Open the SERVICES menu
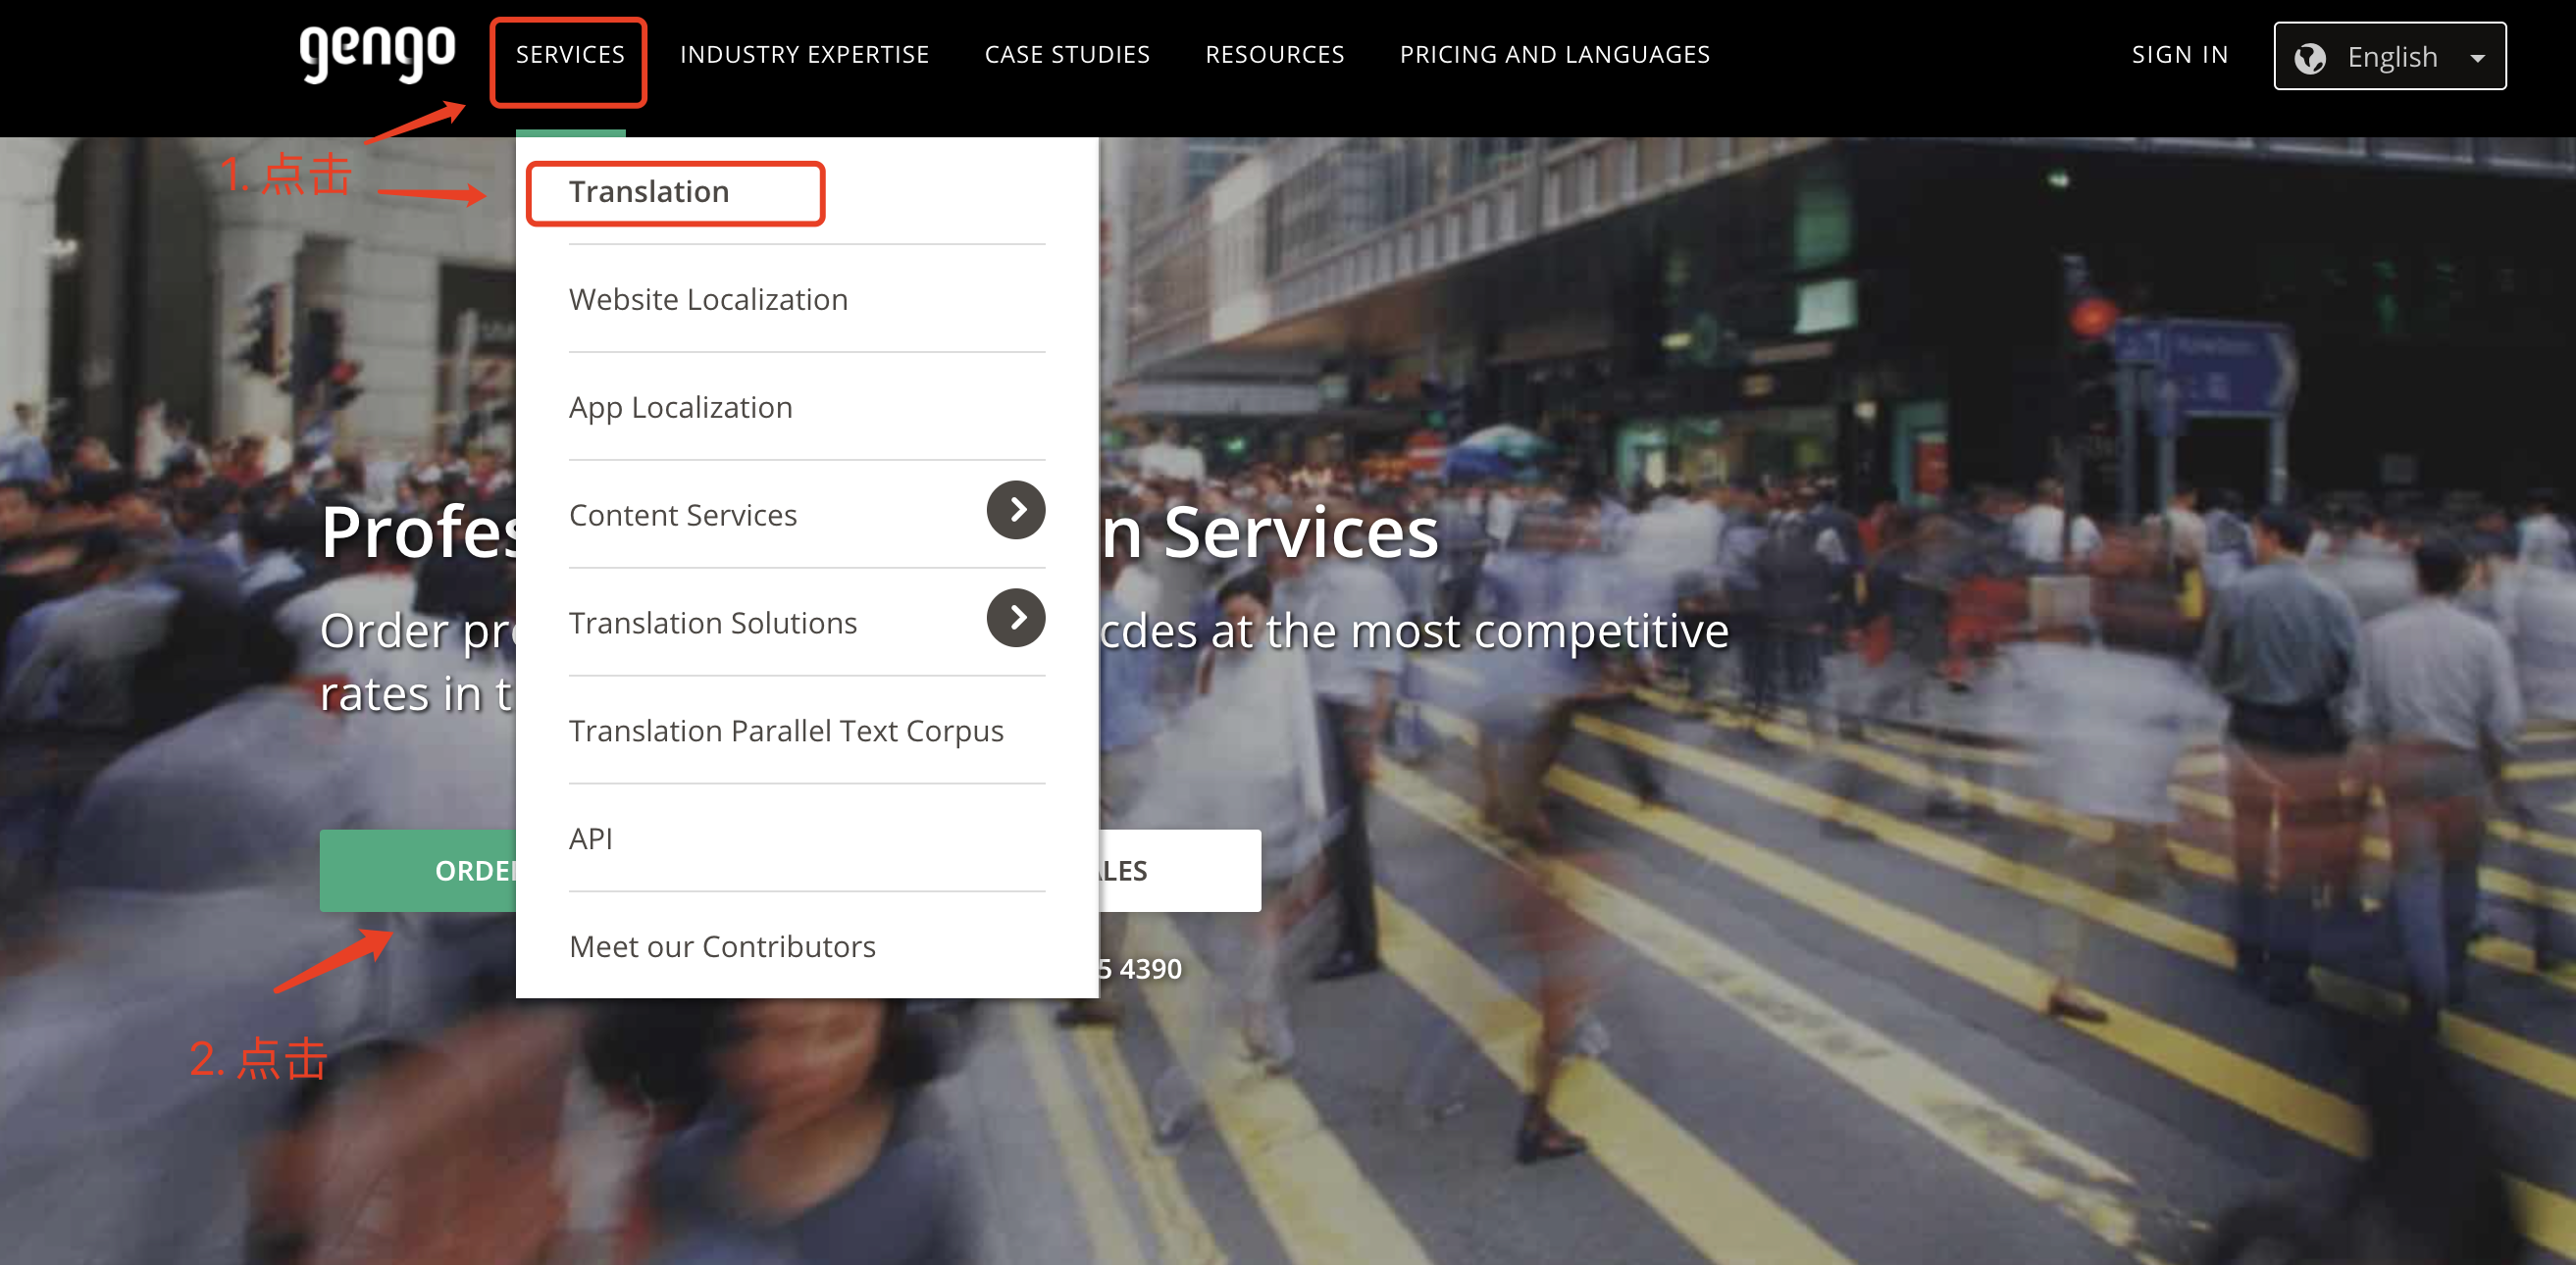Image resolution: width=2576 pixels, height=1265 pixels. (570, 55)
